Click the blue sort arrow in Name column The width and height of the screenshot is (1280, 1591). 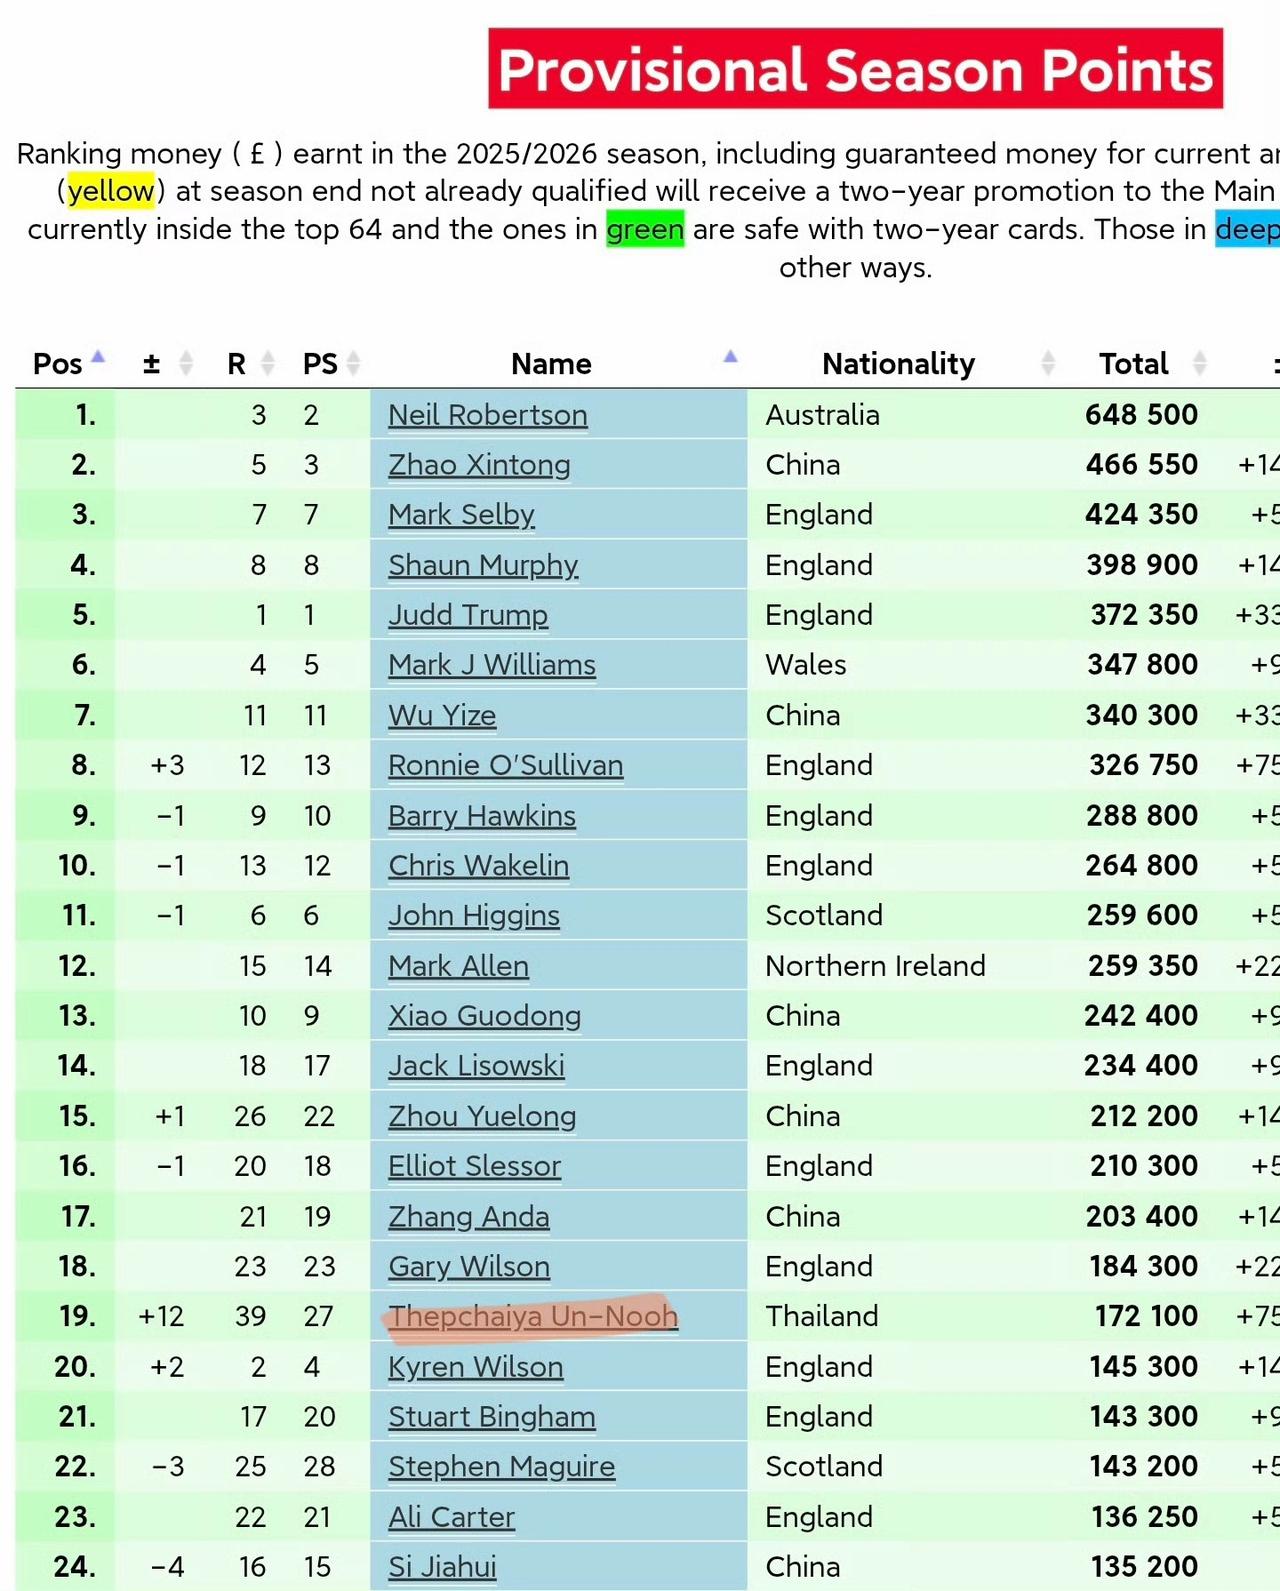(731, 357)
